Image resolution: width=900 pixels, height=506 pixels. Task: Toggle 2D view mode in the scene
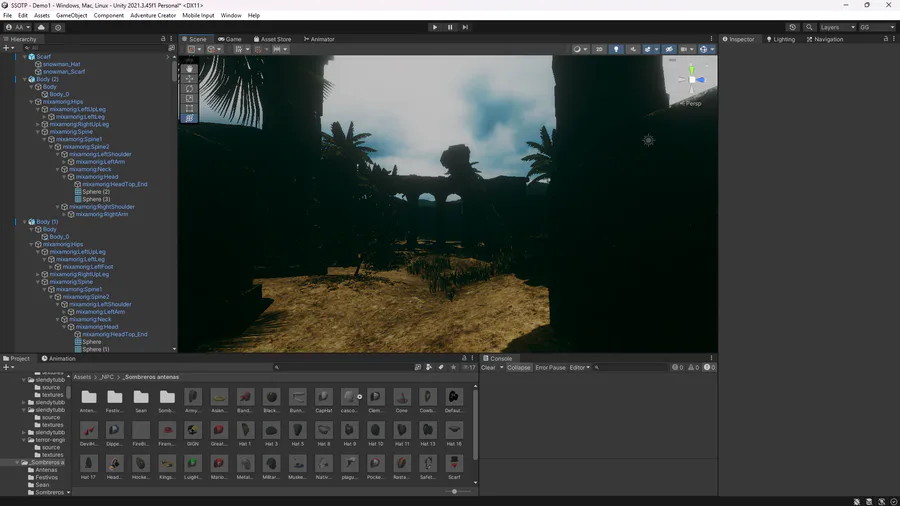(x=600, y=49)
